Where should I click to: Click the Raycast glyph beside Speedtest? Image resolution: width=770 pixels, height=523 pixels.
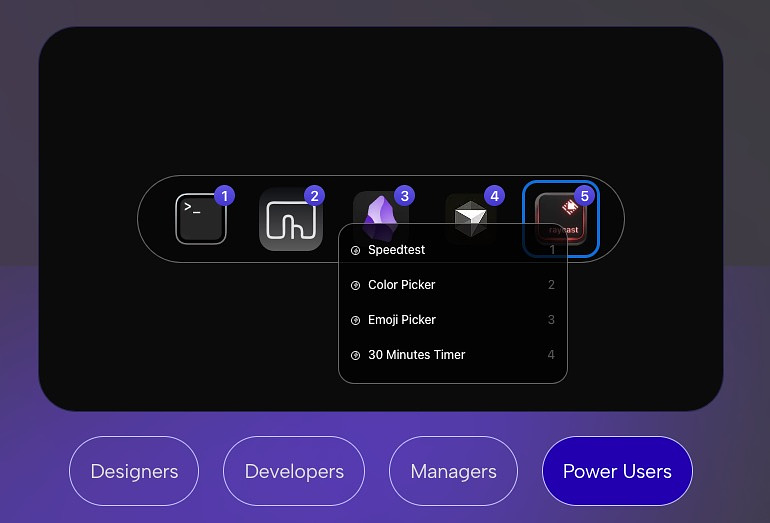point(356,250)
